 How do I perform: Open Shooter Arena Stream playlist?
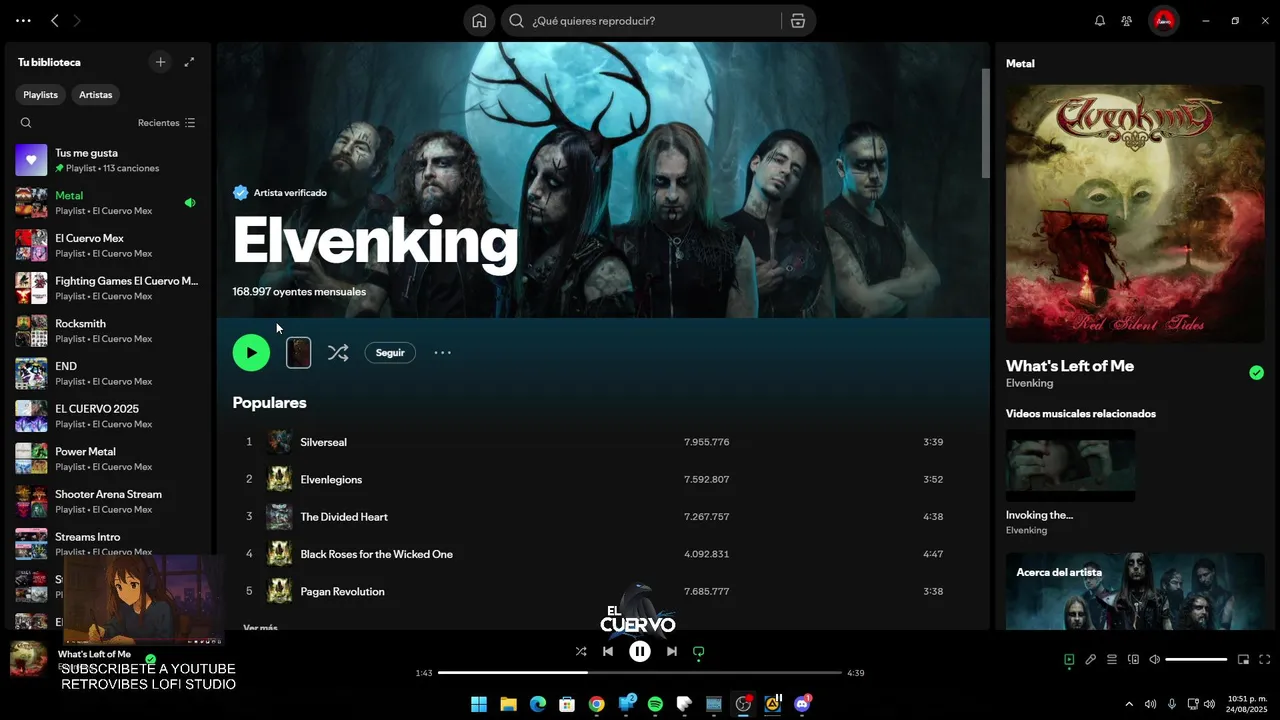point(108,502)
